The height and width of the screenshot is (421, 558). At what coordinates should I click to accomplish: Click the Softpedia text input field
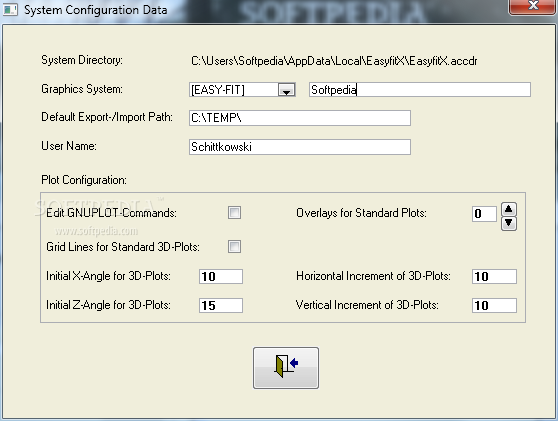point(420,89)
